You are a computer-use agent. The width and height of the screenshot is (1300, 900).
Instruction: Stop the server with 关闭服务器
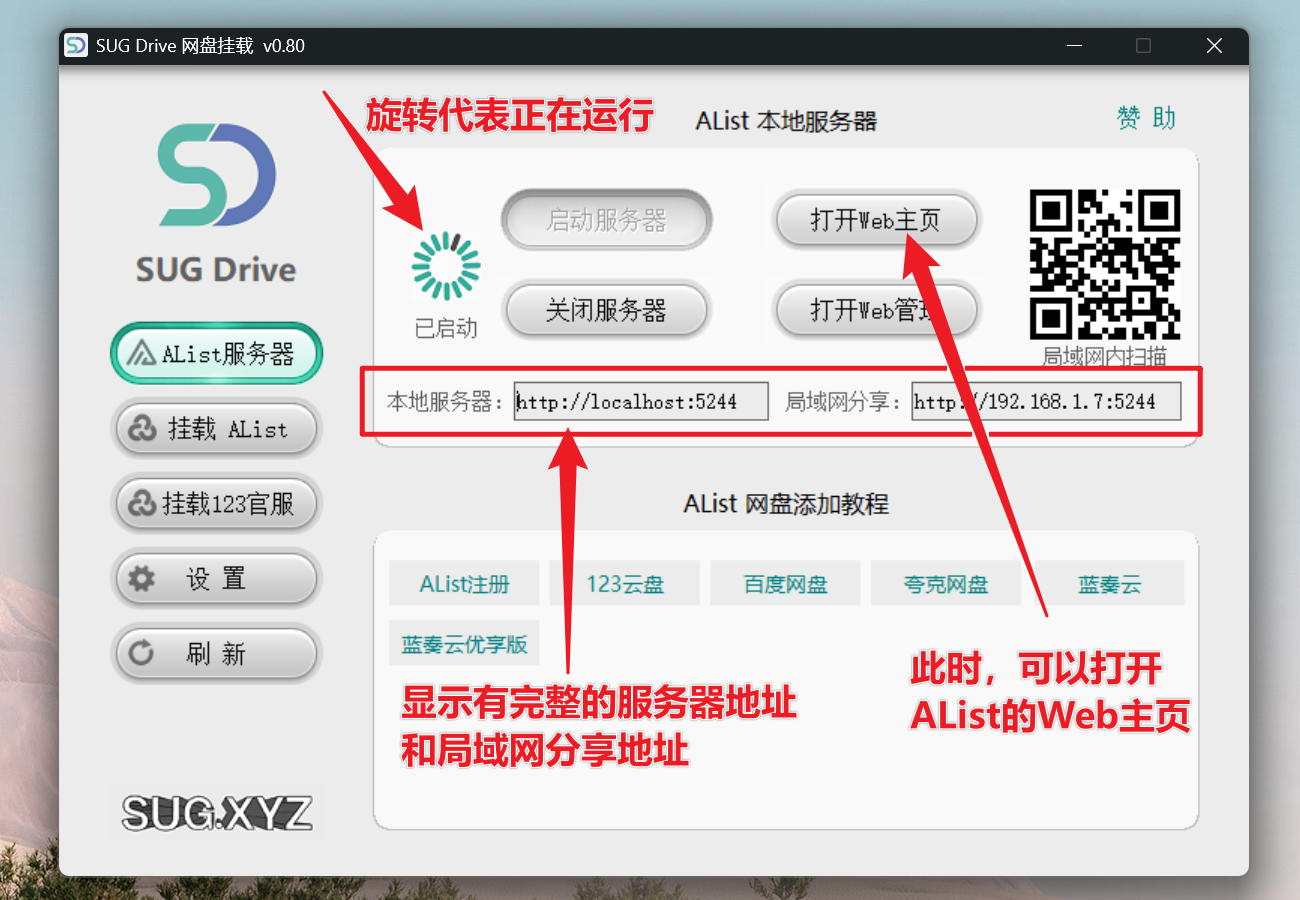tap(606, 310)
